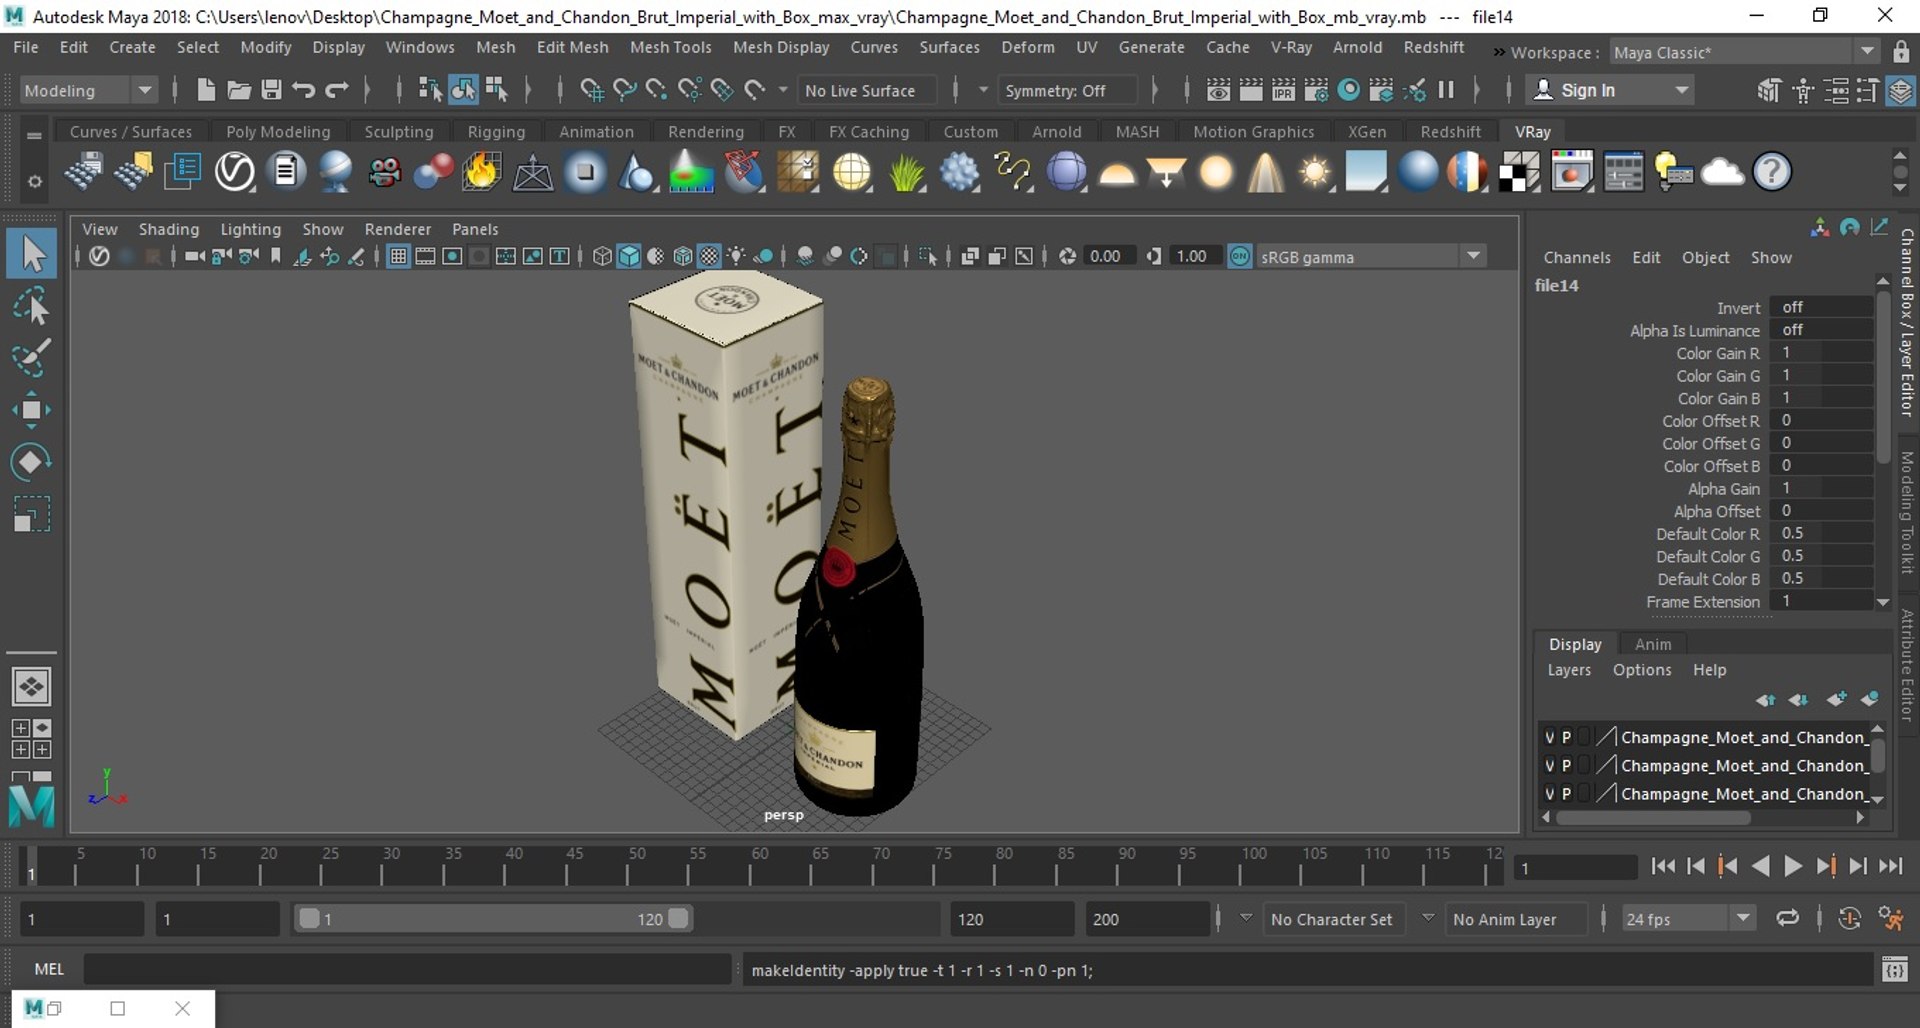
Task: Click the V-Ray dome light shelf icon
Action: (1117, 172)
